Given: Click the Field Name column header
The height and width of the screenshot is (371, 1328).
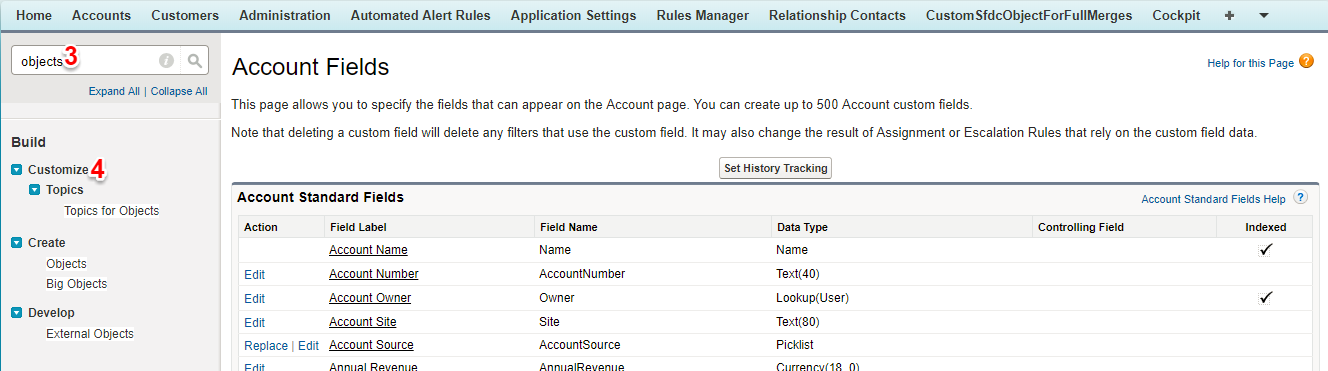Looking at the screenshot, I should coord(568,227).
